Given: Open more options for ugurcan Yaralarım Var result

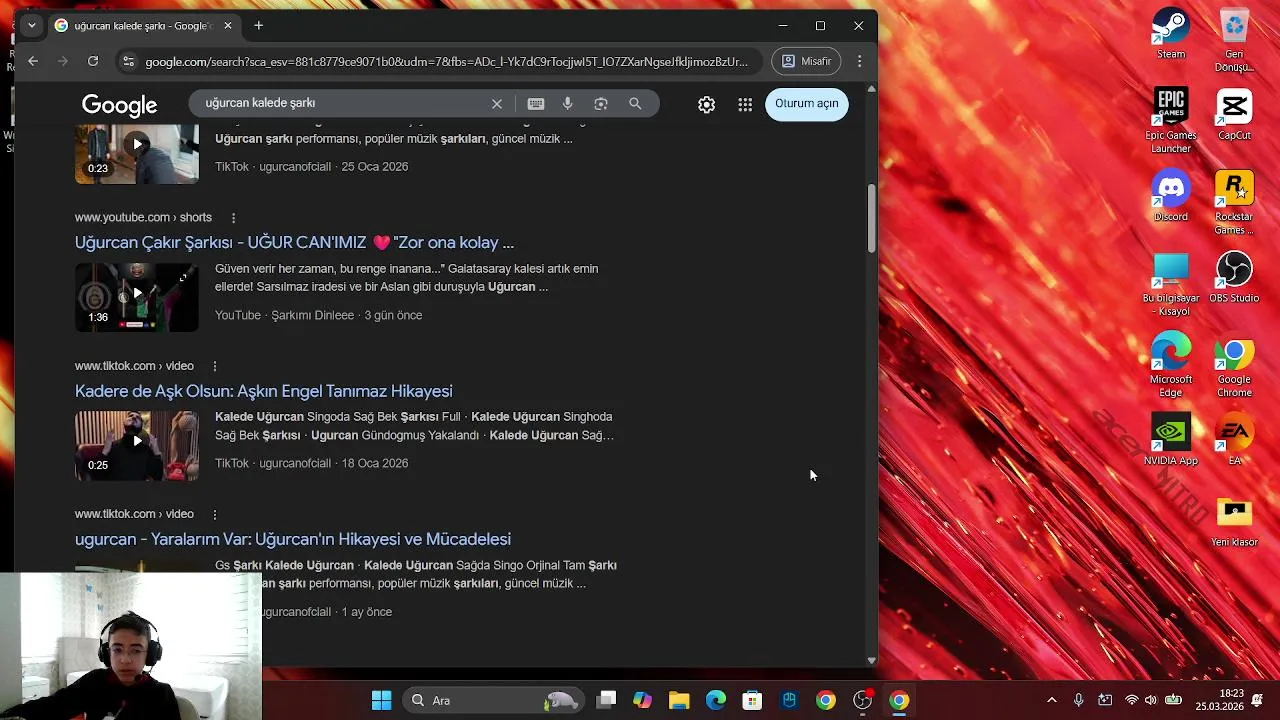Looking at the screenshot, I should click(214, 514).
